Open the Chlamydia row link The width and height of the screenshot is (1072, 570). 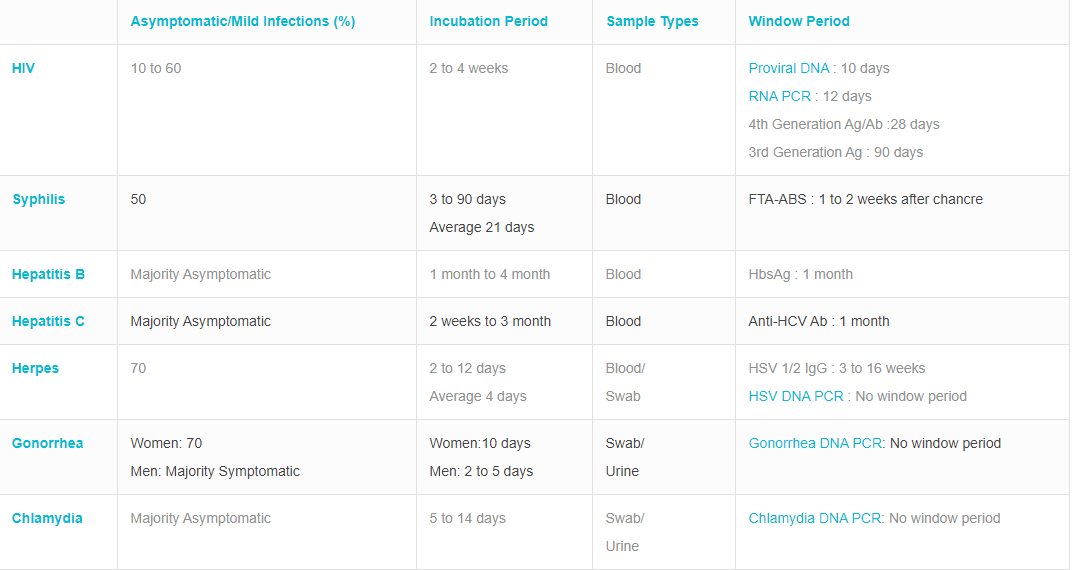point(47,518)
